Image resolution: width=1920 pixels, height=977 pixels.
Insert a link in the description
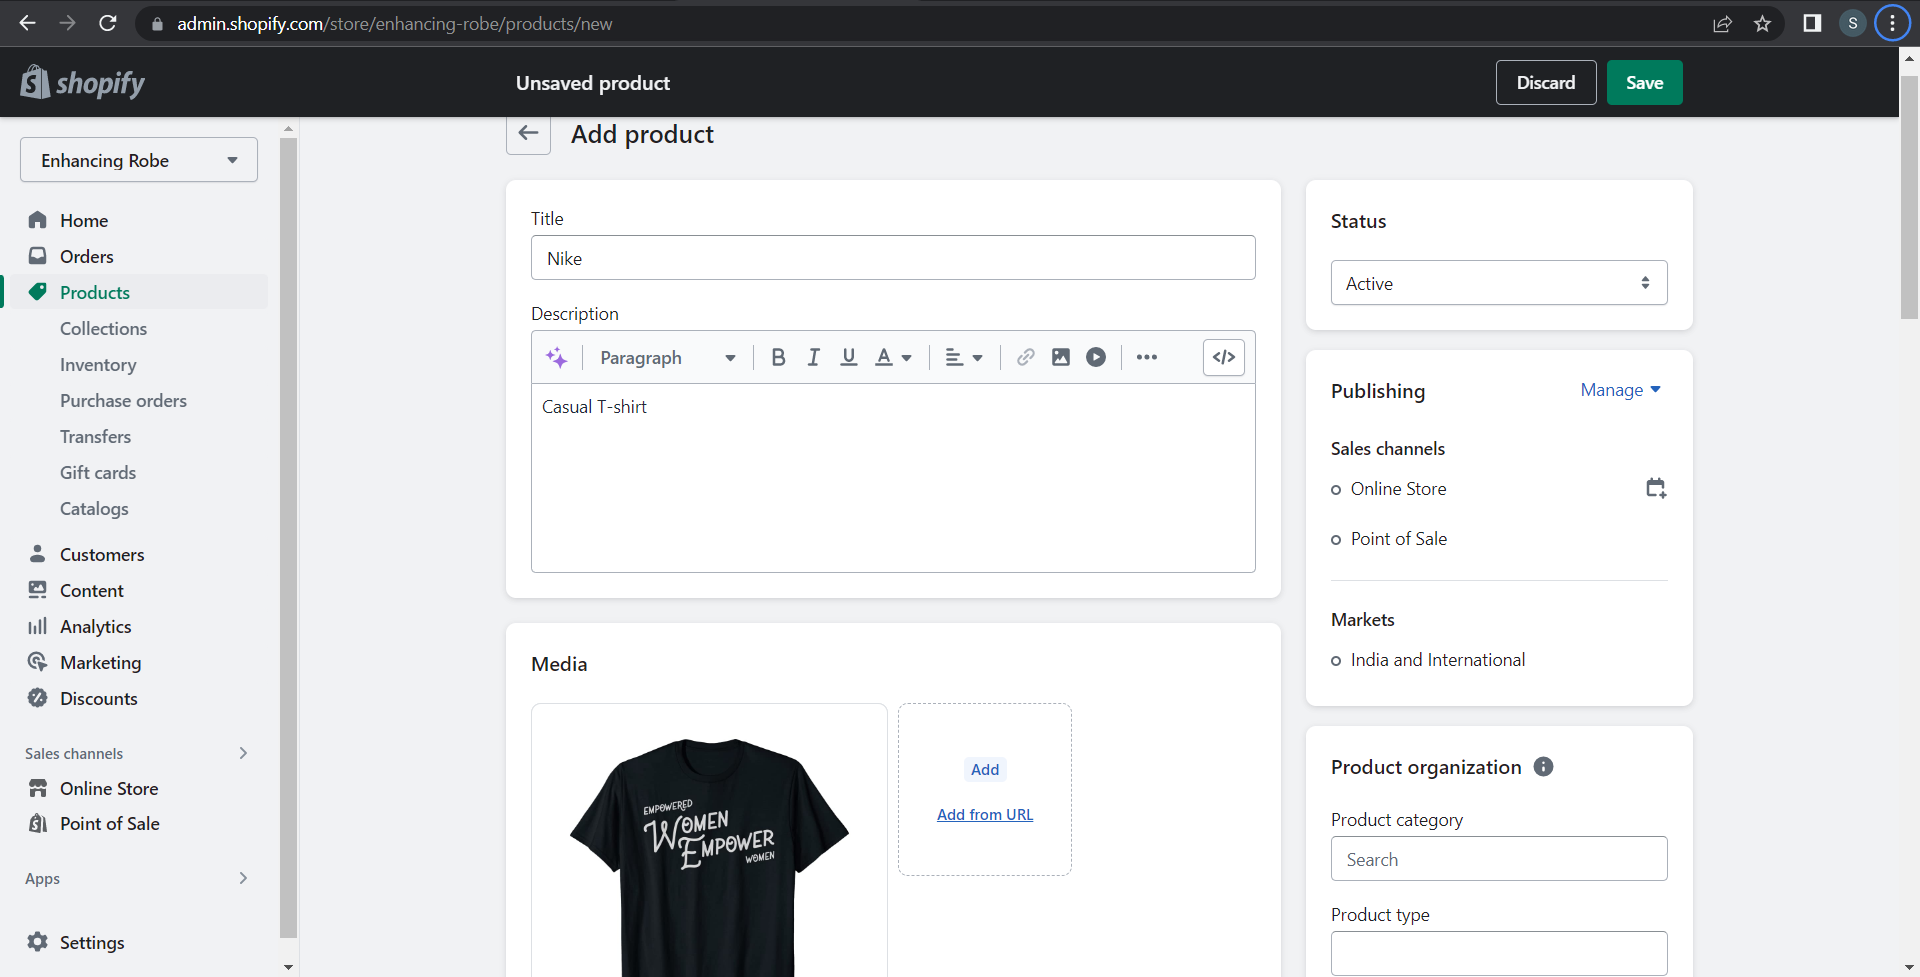click(x=1025, y=357)
